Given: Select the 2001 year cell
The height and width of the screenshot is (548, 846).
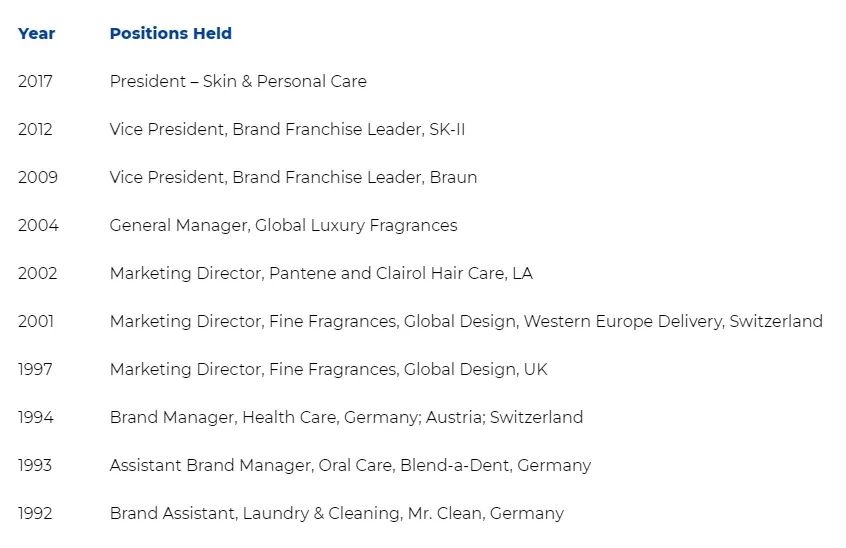Looking at the screenshot, I should tap(36, 321).
